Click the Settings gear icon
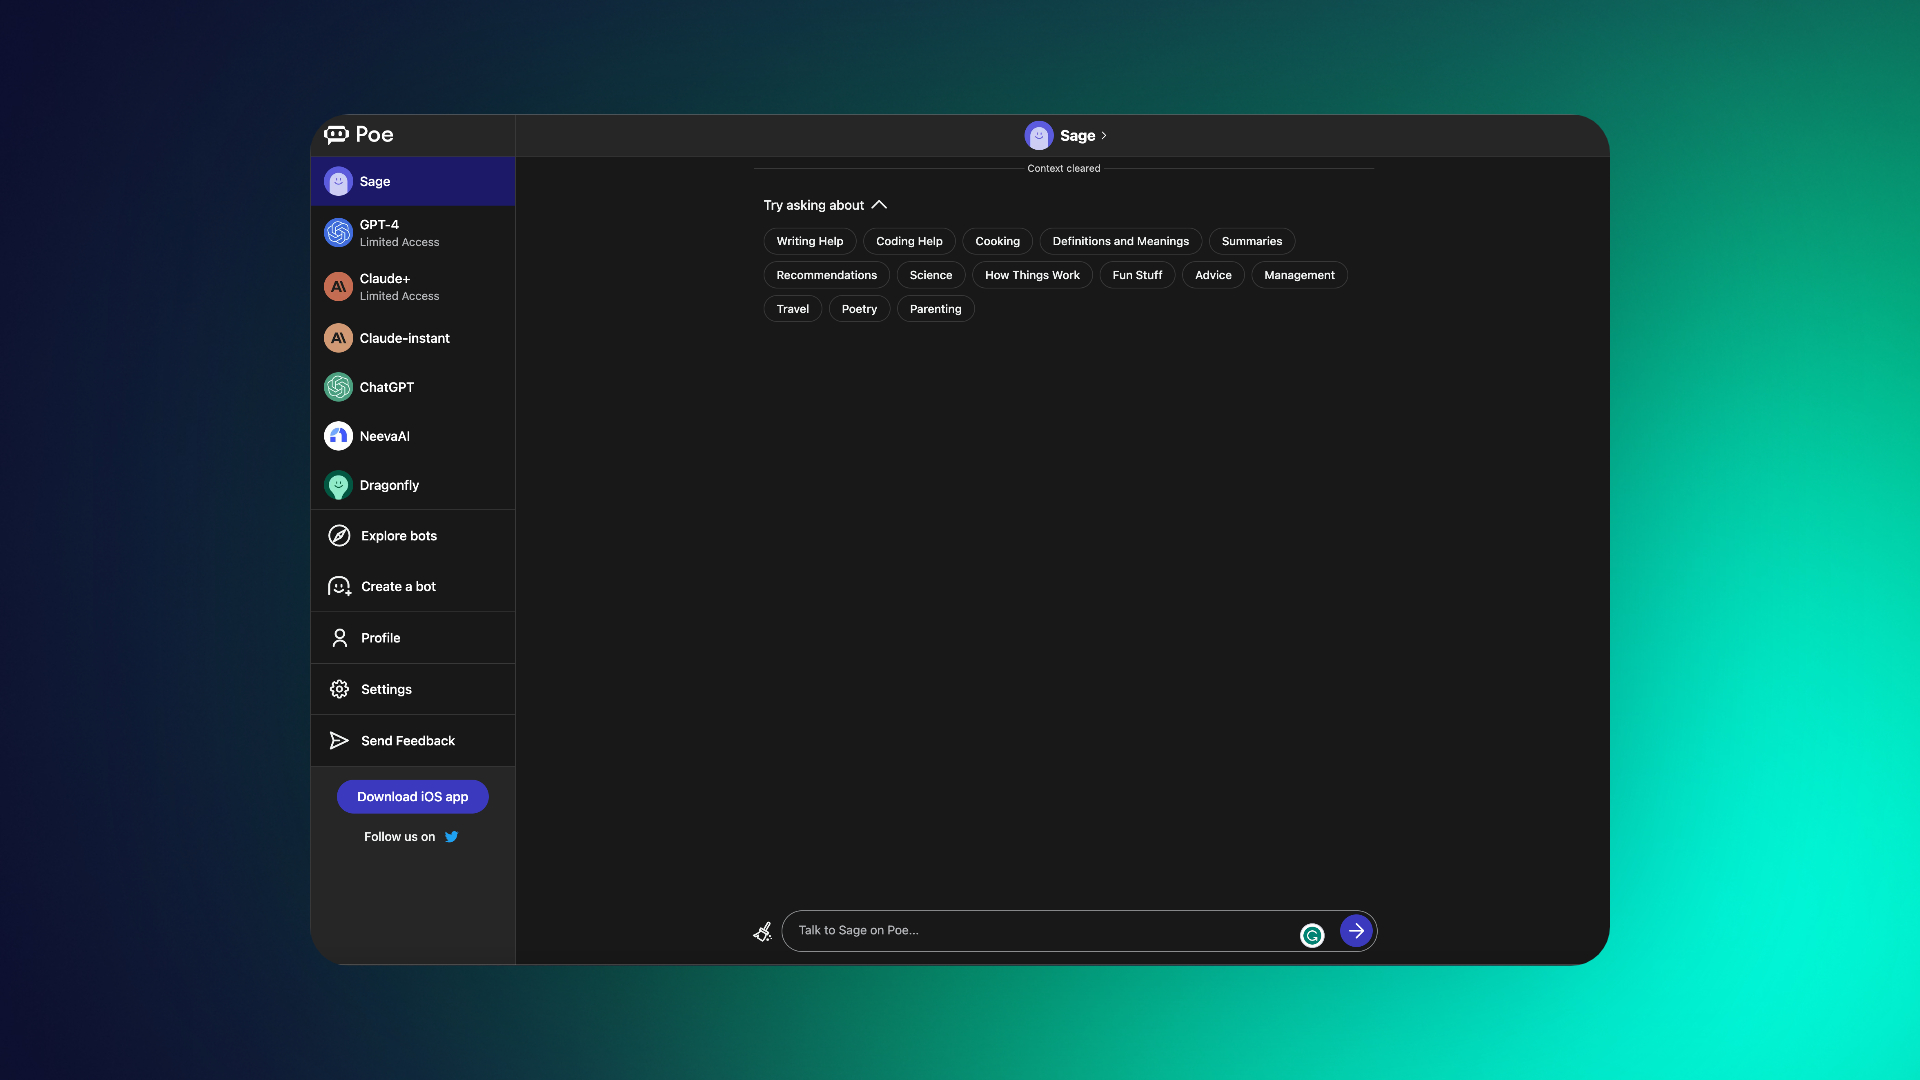This screenshot has width=1920, height=1080. tap(339, 689)
